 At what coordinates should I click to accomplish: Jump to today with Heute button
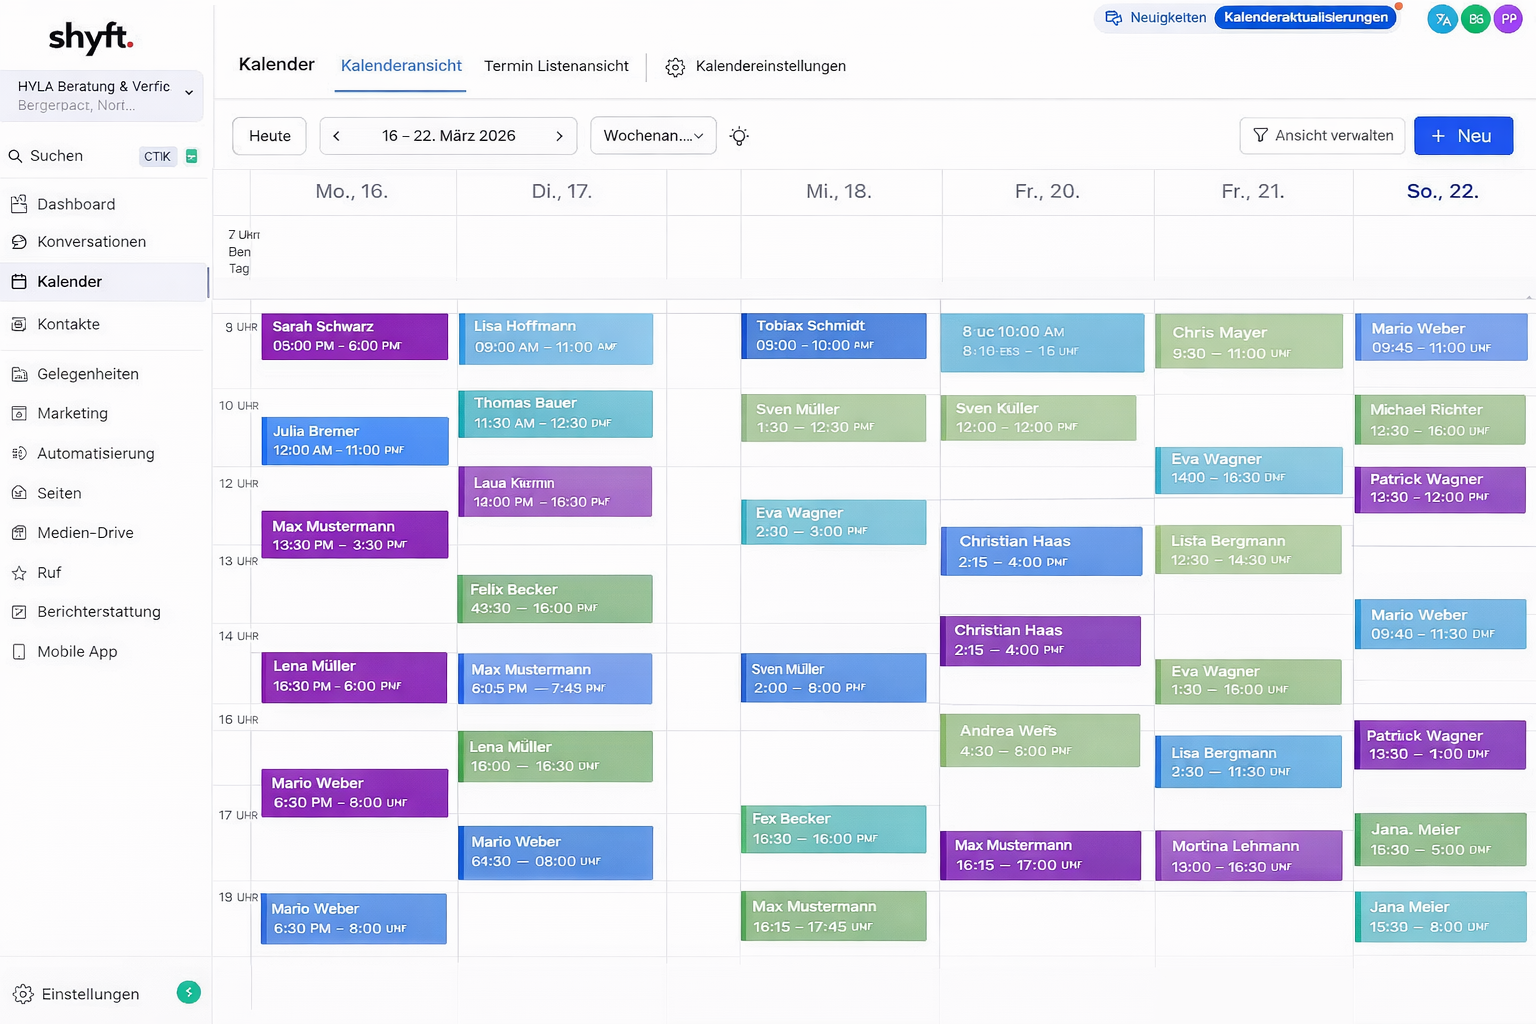[x=269, y=136]
